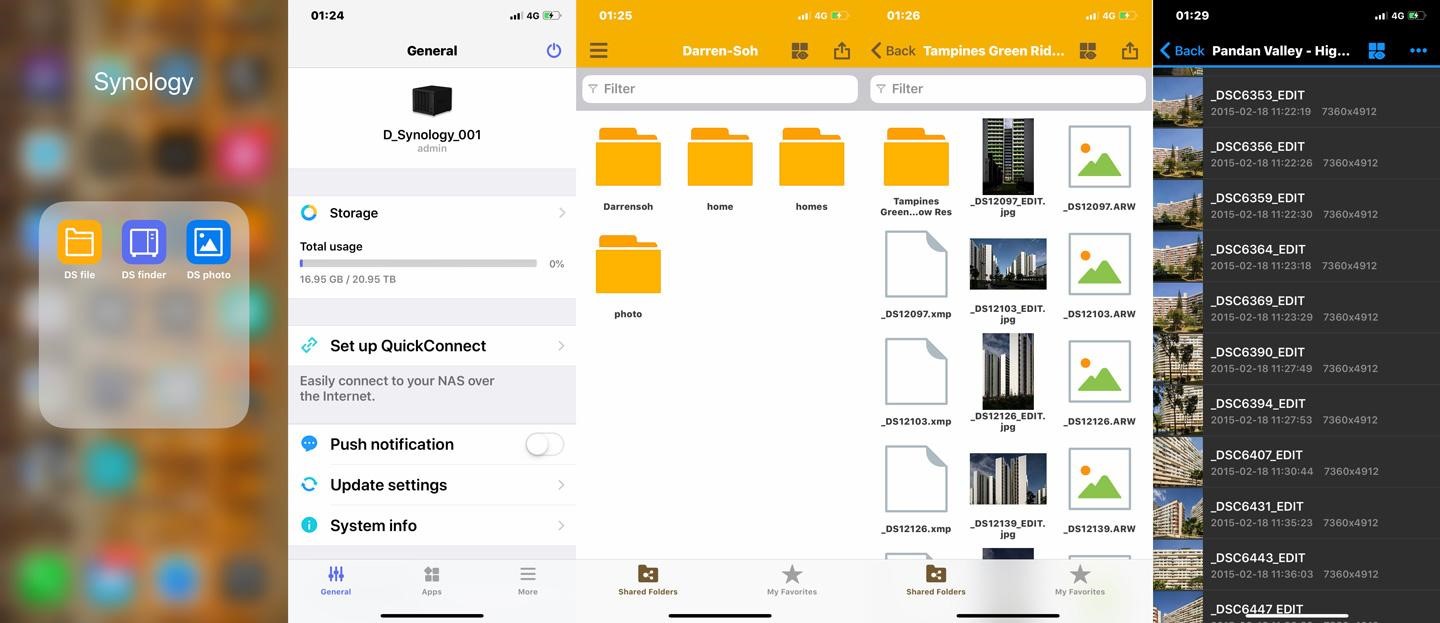The image size is (1440, 623).
Task: Open the _DSC6364_EDIT photo row
Action: click(x=1296, y=257)
